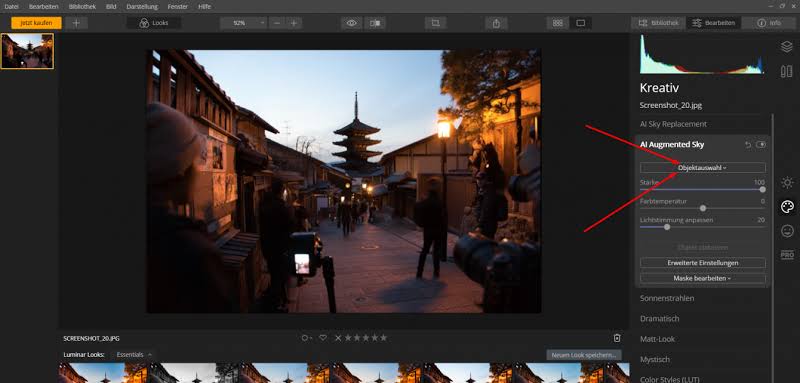Select the Creative palette icon
The height and width of the screenshot is (383, 800).
[787, 207]
